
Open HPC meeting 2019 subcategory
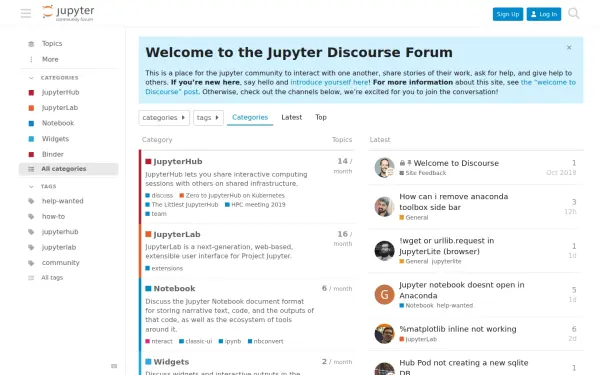255,205
